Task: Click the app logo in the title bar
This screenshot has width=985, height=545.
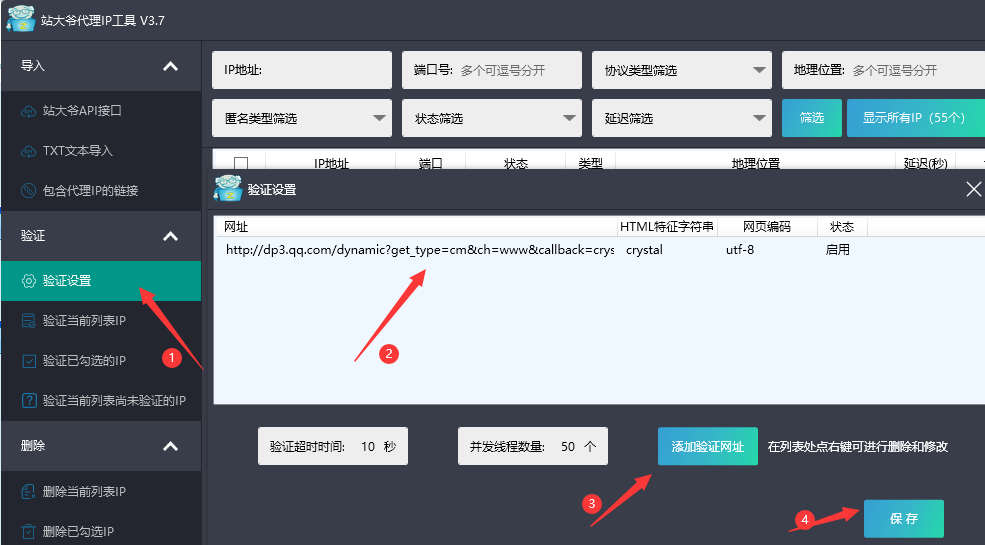Action: pyautogui.click(x=21, y=18)
